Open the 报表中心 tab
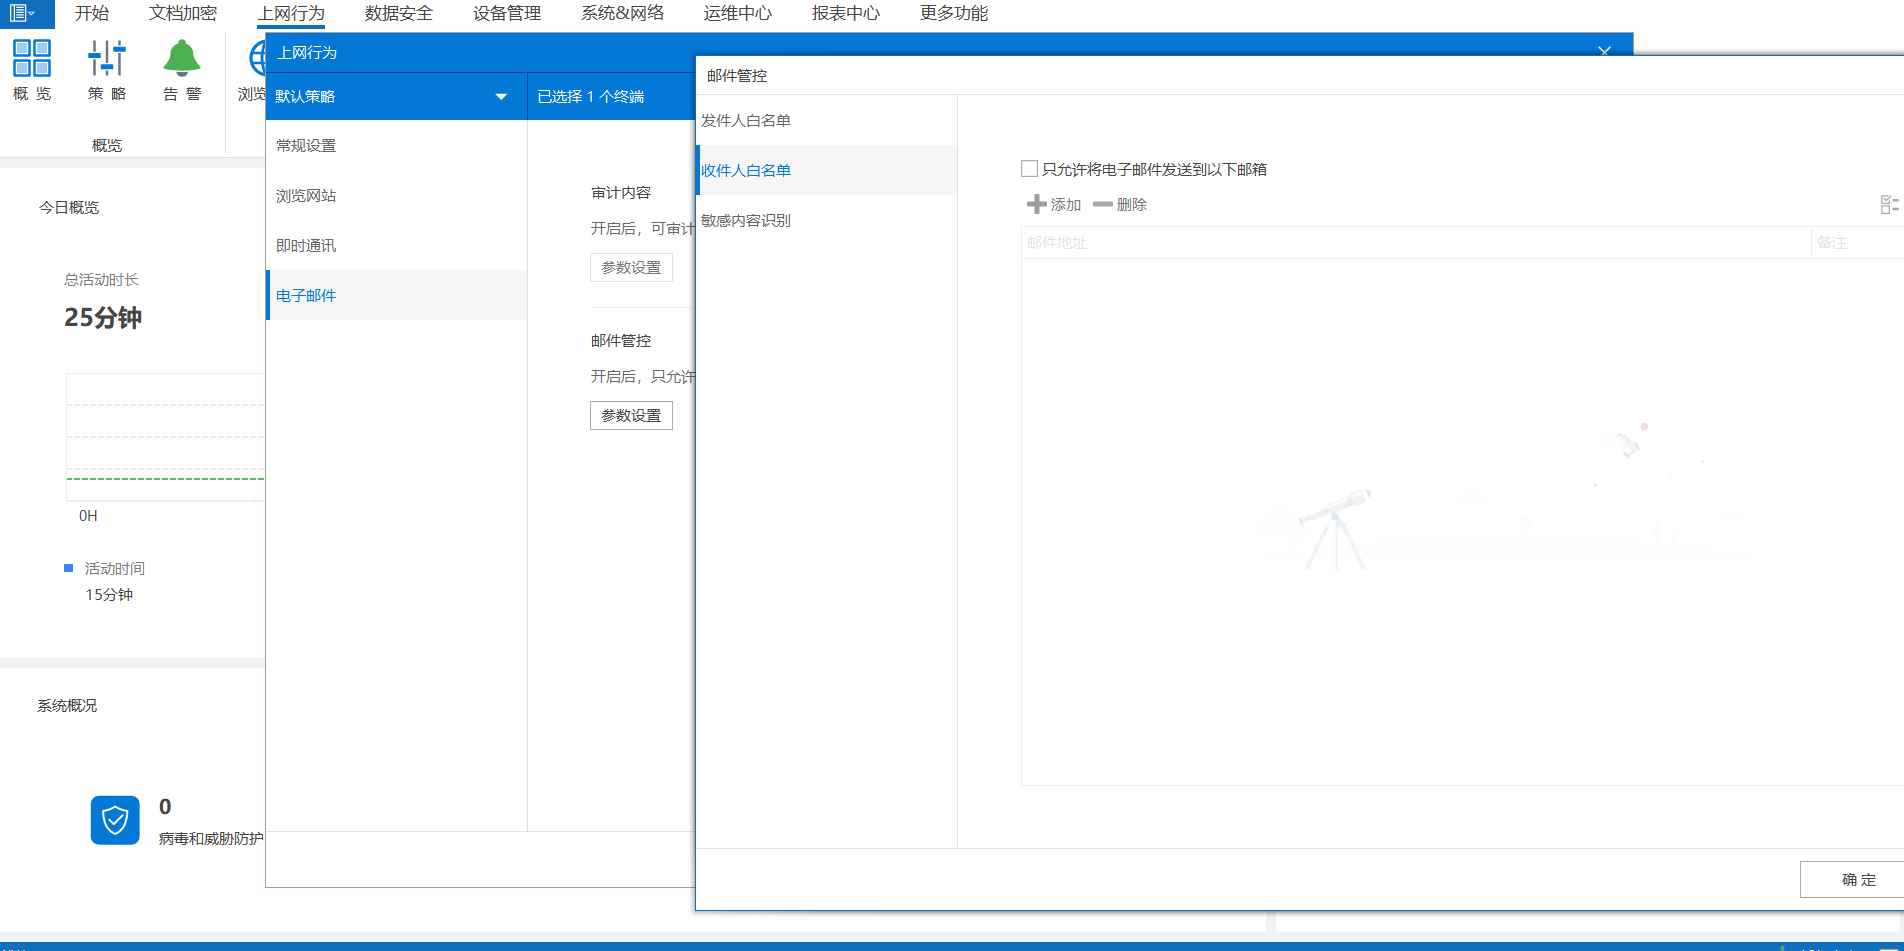 [x=846, y=13]
